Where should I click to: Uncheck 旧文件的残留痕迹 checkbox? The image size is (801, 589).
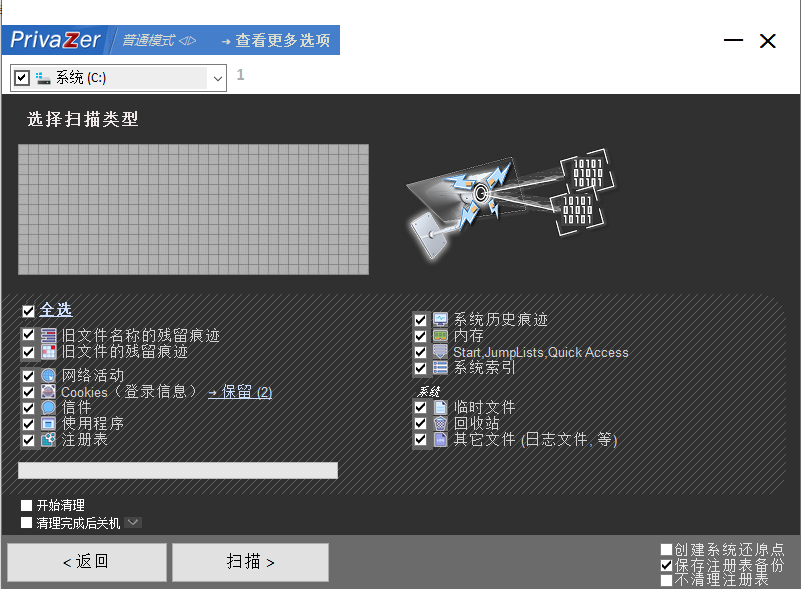click(x=29, y=352)
